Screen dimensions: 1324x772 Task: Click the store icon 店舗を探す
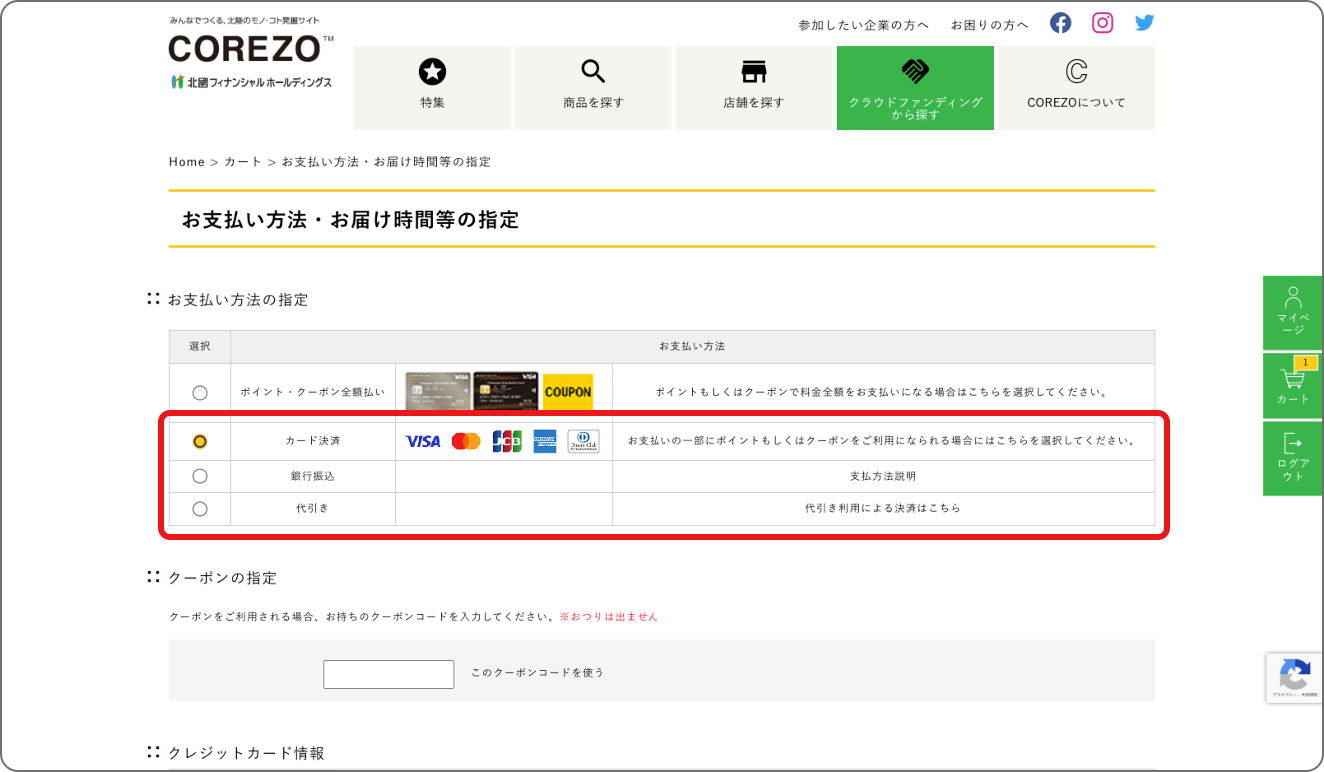(754, 71)
